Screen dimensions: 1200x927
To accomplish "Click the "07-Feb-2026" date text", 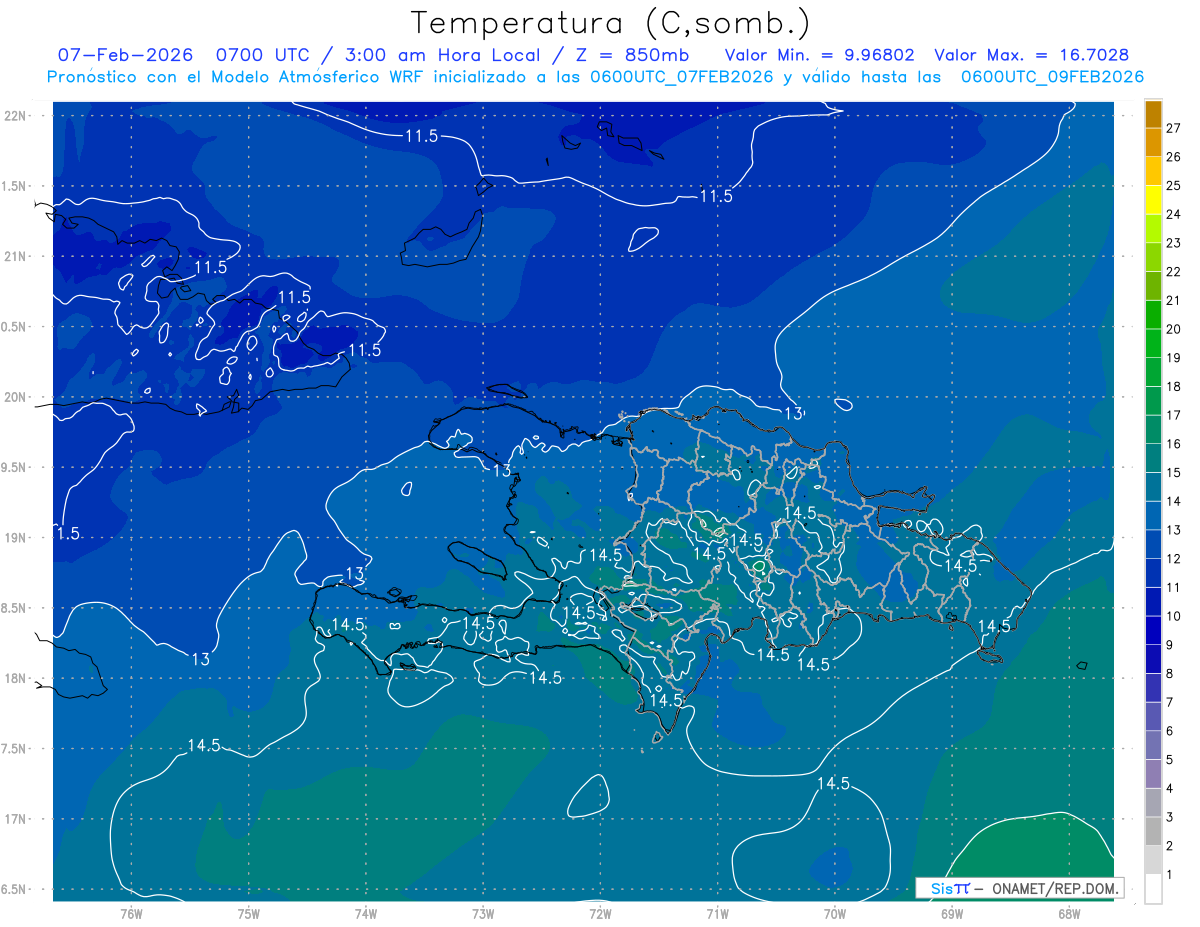I will [127, 55].
